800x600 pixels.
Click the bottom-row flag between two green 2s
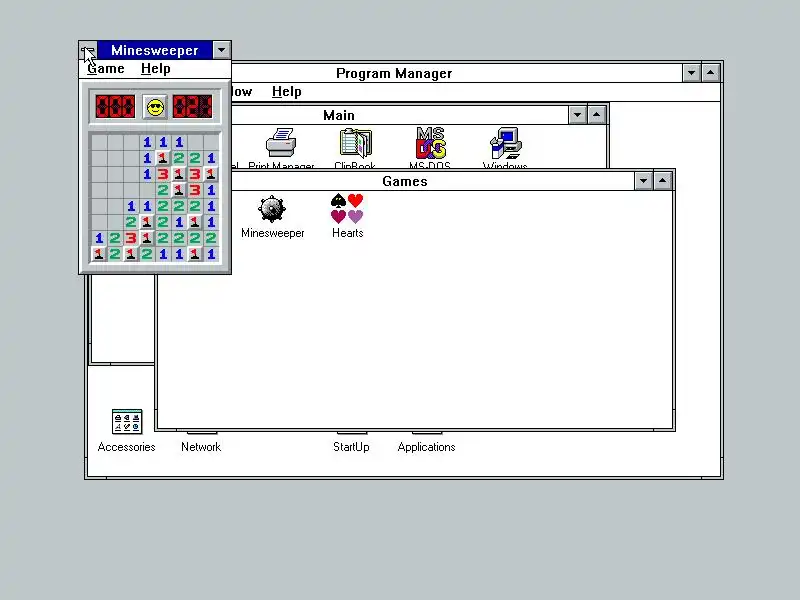(131, 254)
